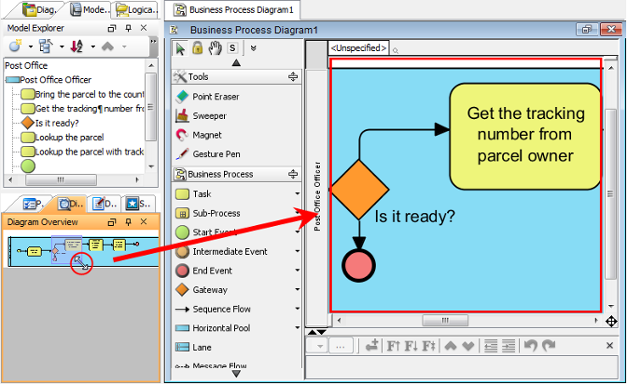Switch to the Diag. navigator tab
The height and width of the screenshot is (384, 627).
click(x=39, y=10)
